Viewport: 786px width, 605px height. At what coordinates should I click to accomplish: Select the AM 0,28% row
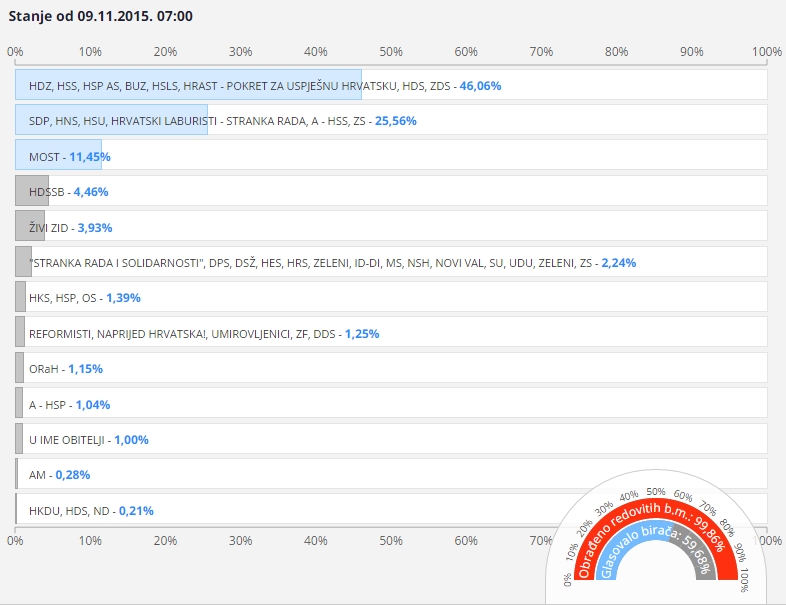(x=391, y=474)
